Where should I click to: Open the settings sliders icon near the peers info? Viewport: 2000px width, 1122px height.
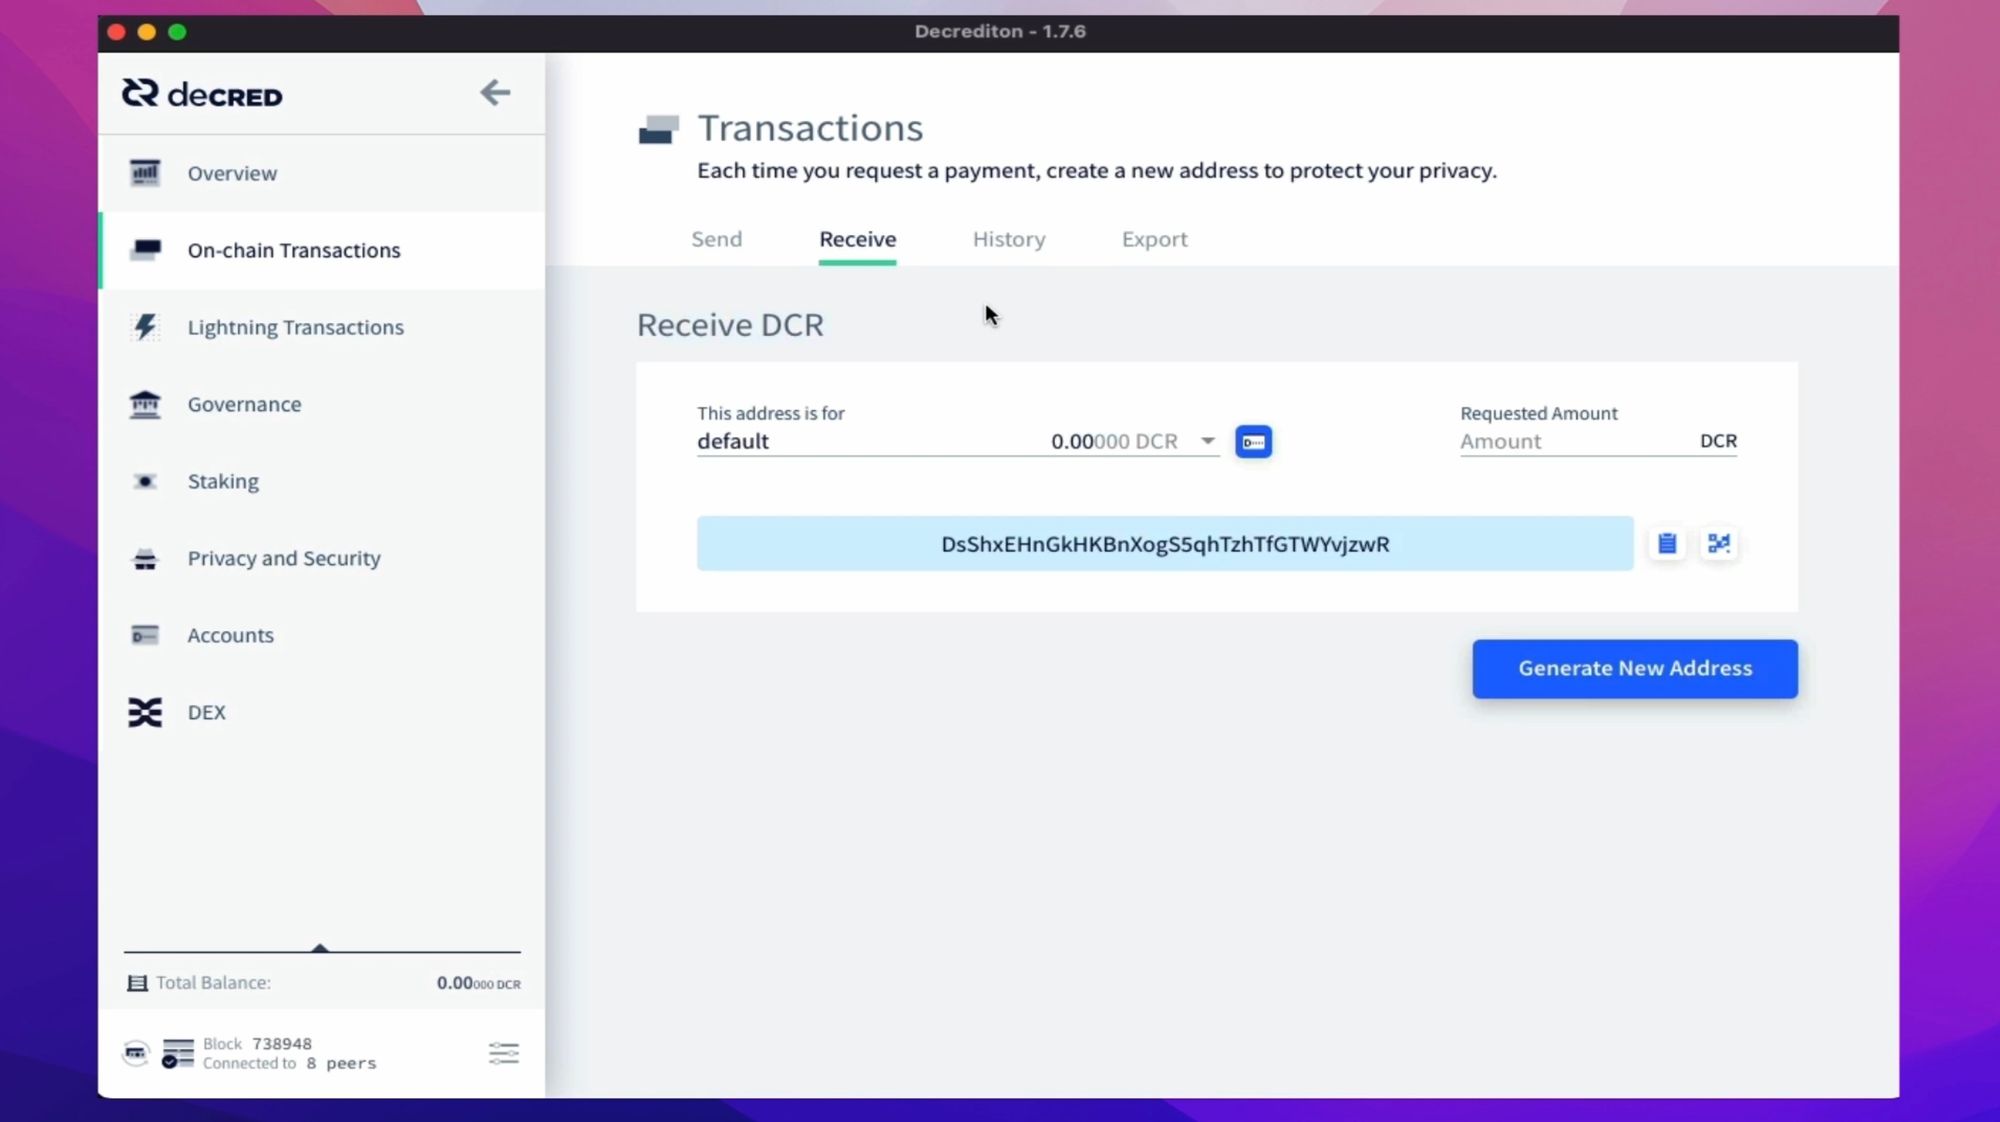(503, 1053)
